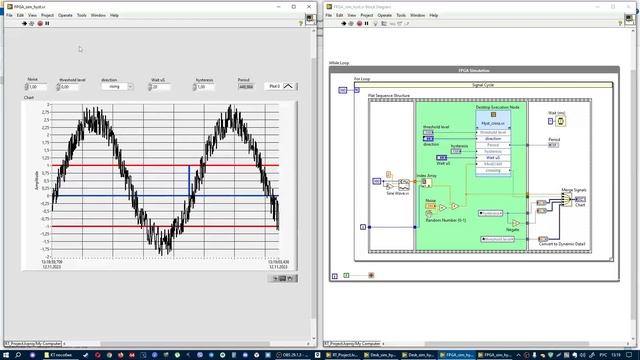Click threshold level increment/decrement stepper
This screenshot has width=640, height=360.
[58, 87]
